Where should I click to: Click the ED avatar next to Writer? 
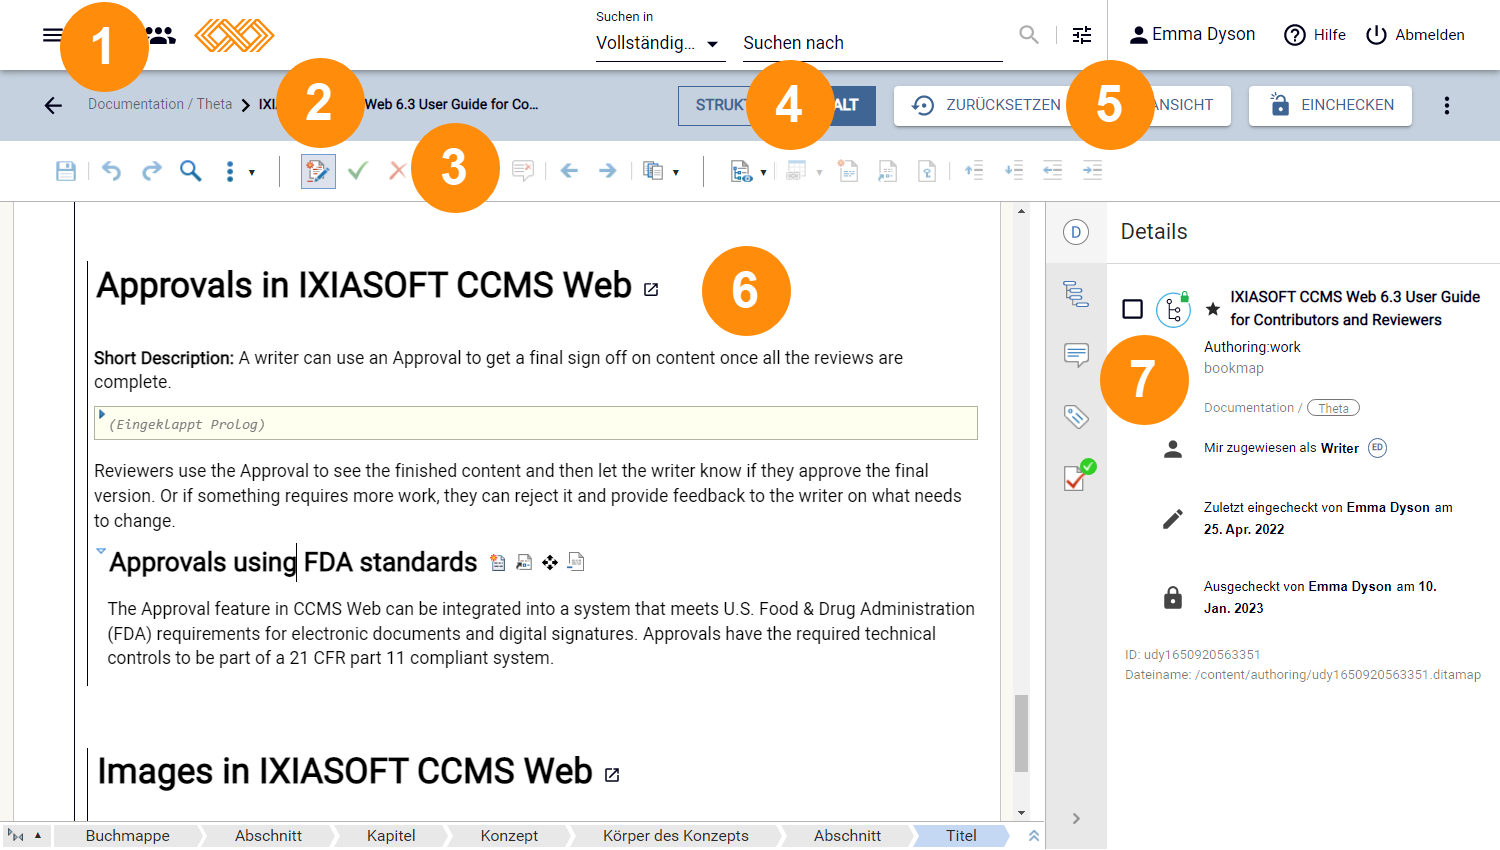tap(1378, 447)
